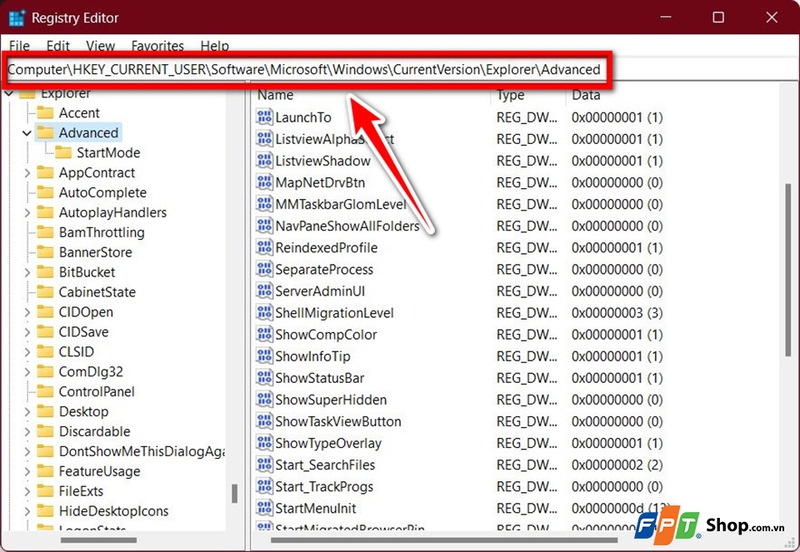
Task: Expand the Discardable key
Action: (x=27, y=431)
